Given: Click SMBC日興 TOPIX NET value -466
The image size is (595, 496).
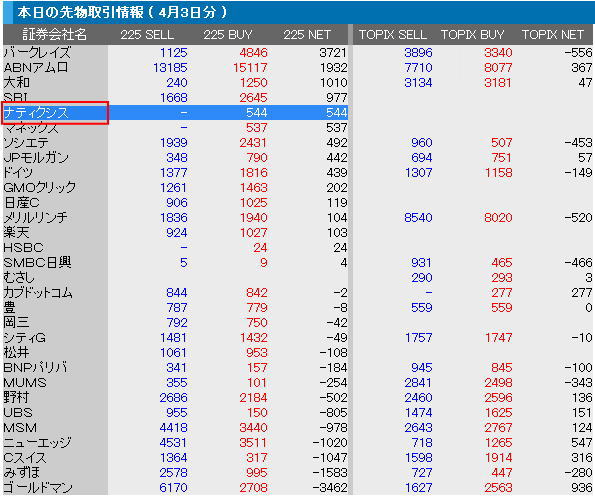Looking at the screenshot, I should click(x=578, y=263).
